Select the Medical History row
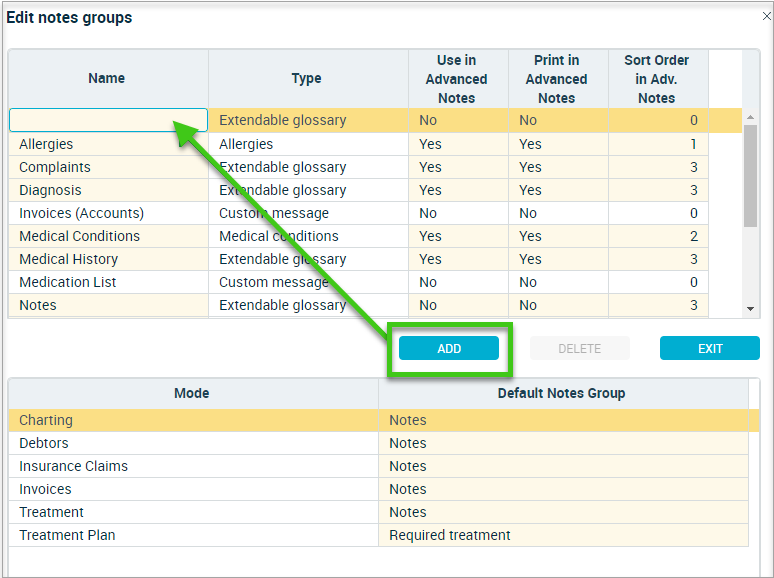Screen dimensions: 774x578 [358, 259]
